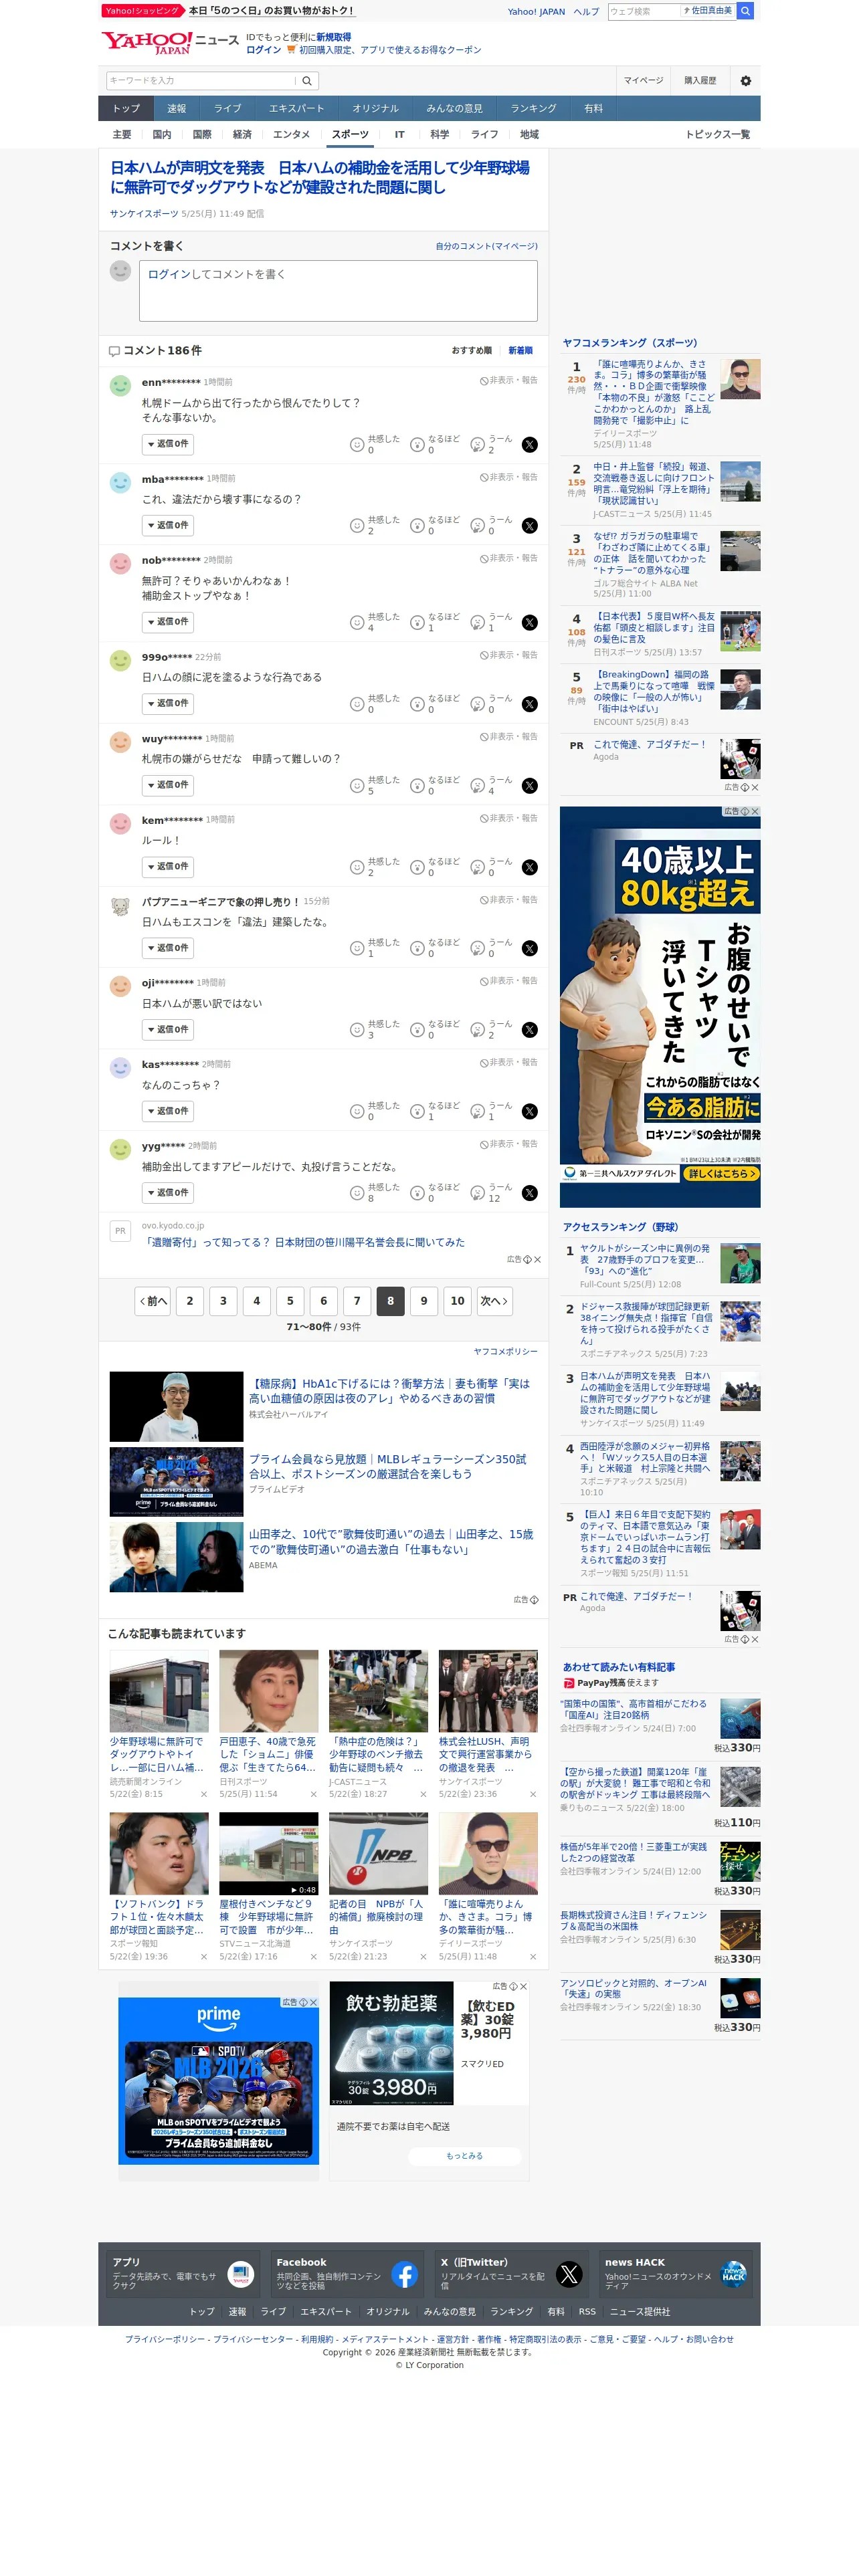Expand 返信0件 under 999o***** comment
The image size is (859, 2576).
(167, 704)
